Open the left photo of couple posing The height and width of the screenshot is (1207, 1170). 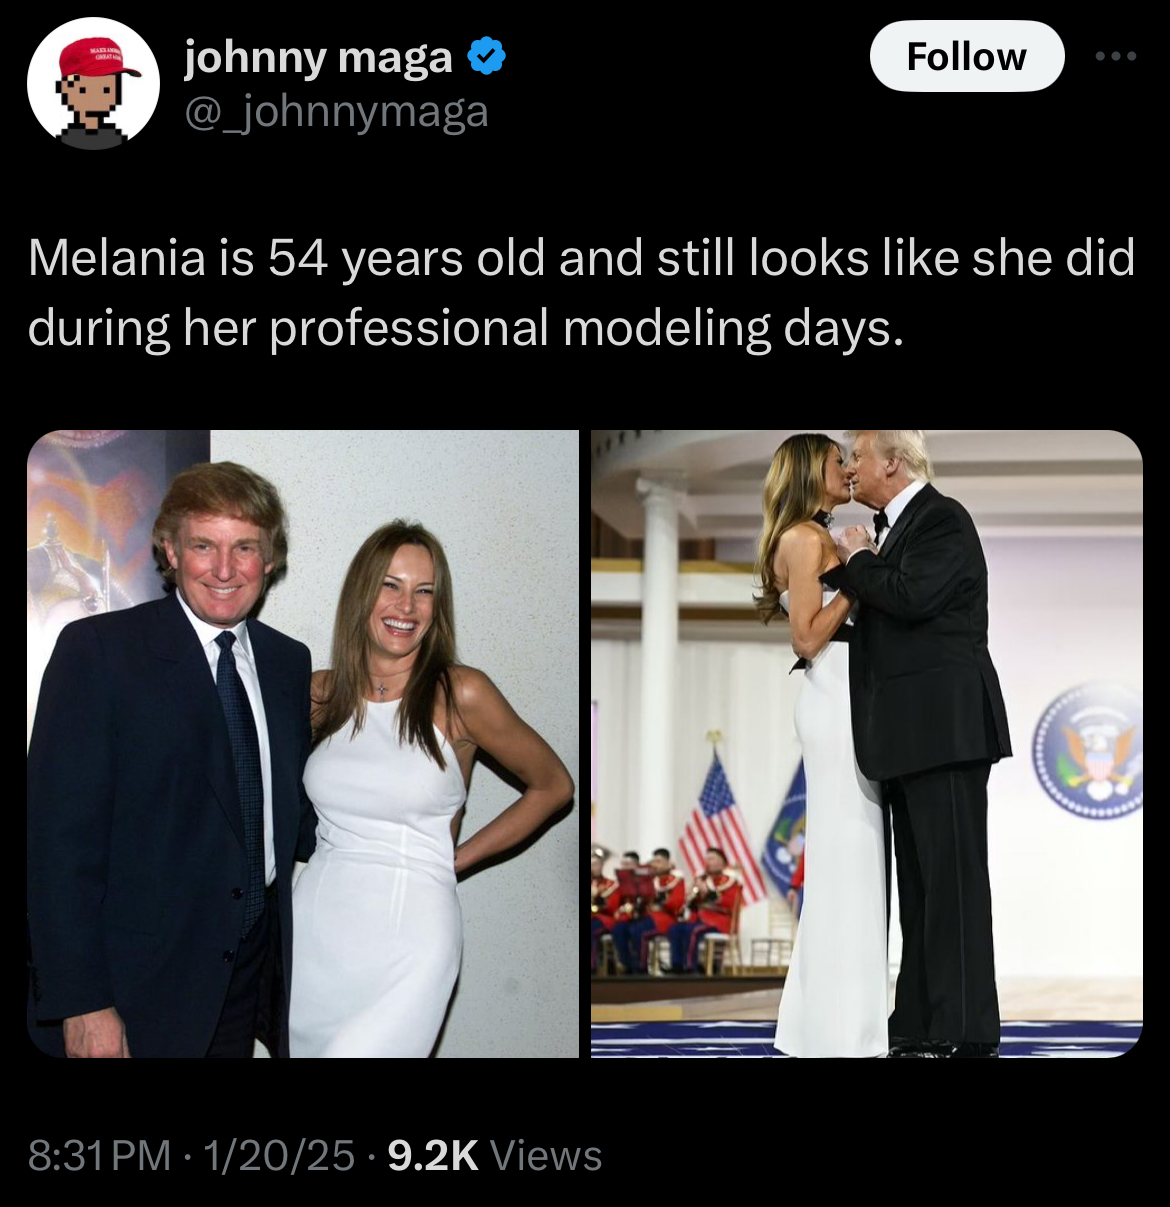tap(303, 743)
